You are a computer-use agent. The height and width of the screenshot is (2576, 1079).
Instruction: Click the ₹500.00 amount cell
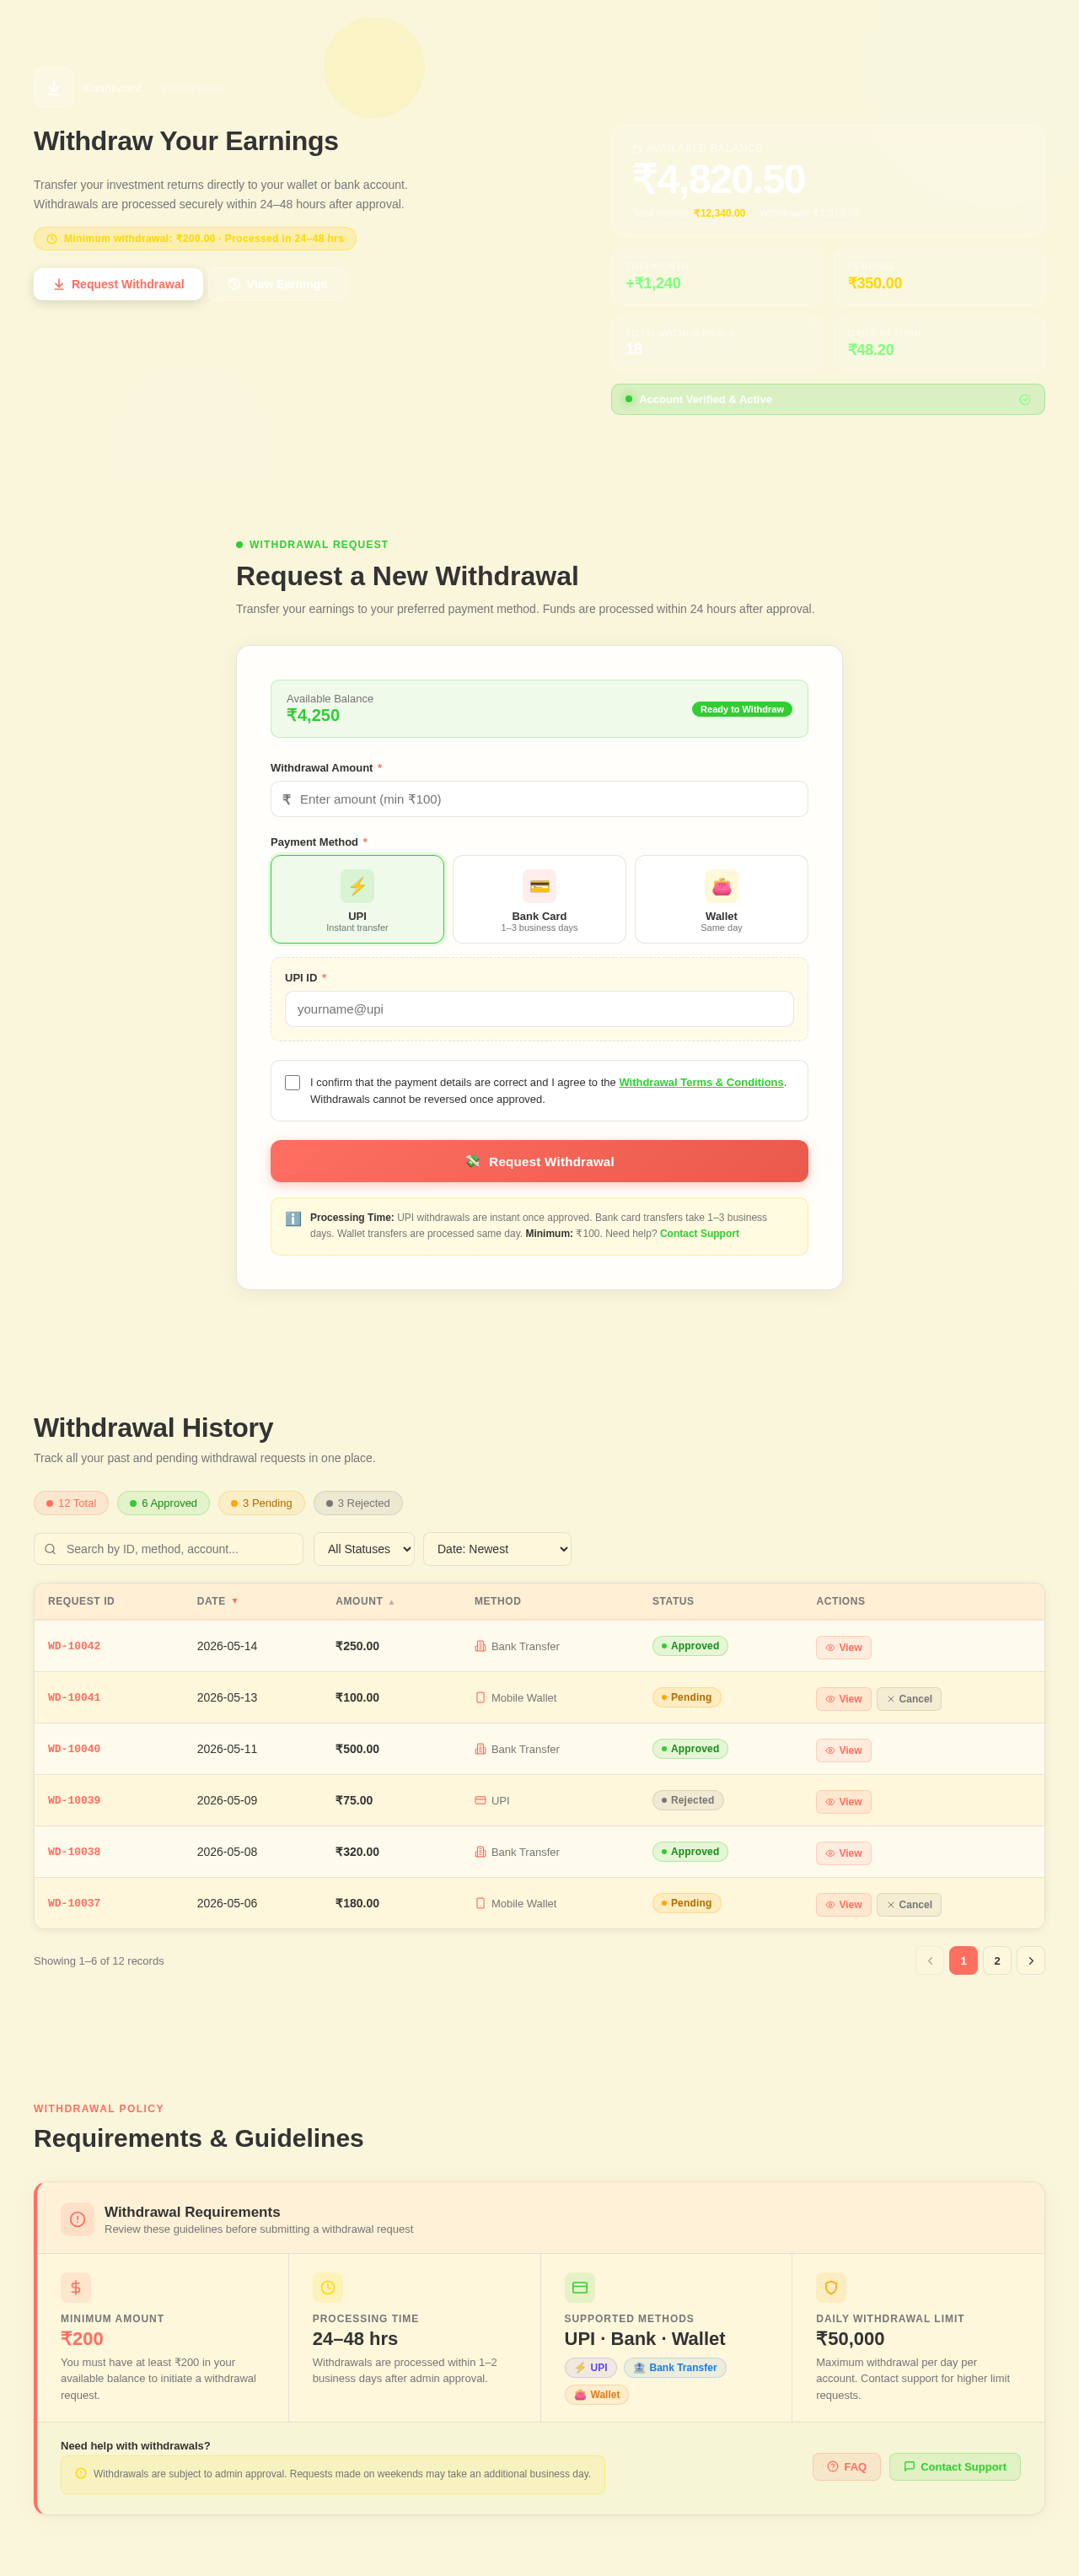pos(357,1749)
